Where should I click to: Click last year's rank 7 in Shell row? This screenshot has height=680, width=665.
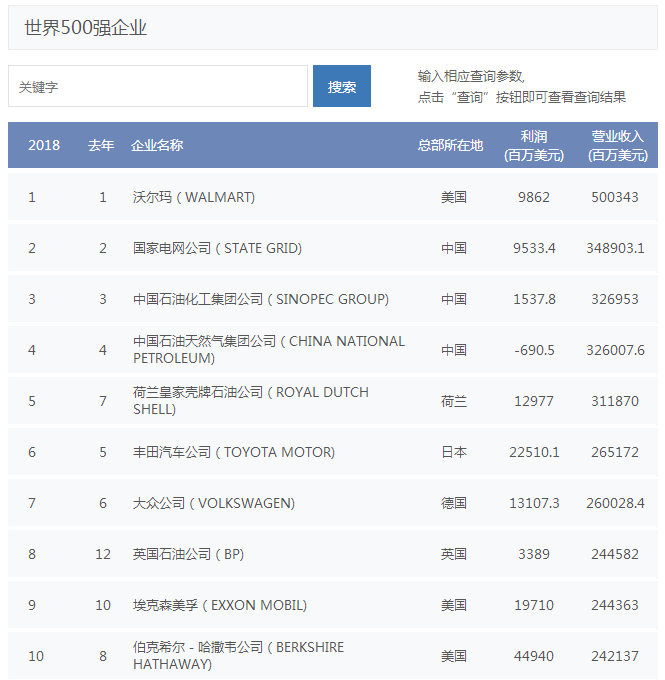103,401
